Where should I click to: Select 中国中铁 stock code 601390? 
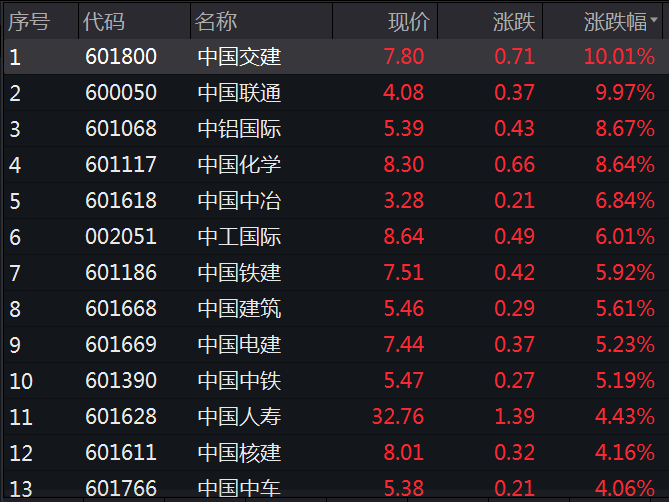pyautogui.click(x=121, y=381)
